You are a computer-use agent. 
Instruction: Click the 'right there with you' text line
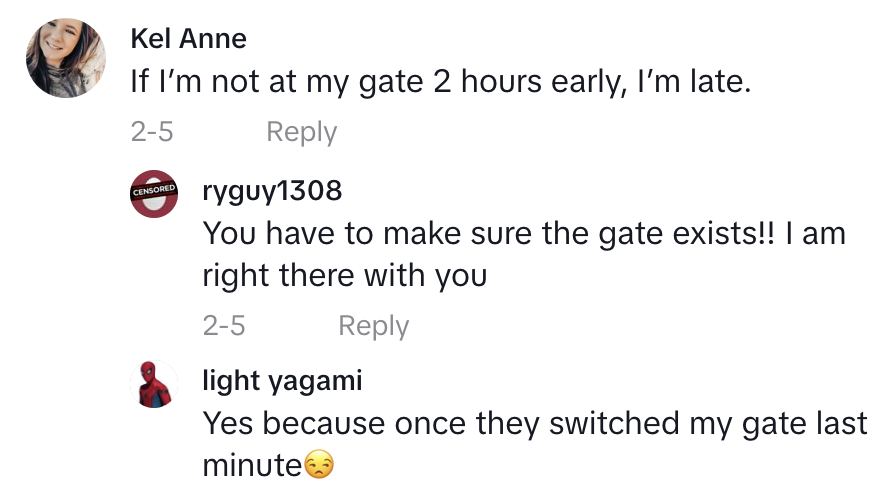pos(344,275)
